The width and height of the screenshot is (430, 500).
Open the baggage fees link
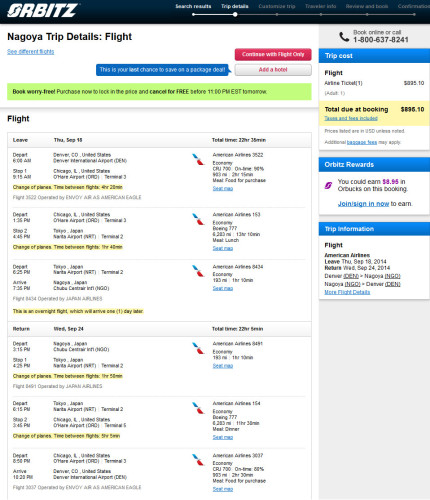point(362,142)
